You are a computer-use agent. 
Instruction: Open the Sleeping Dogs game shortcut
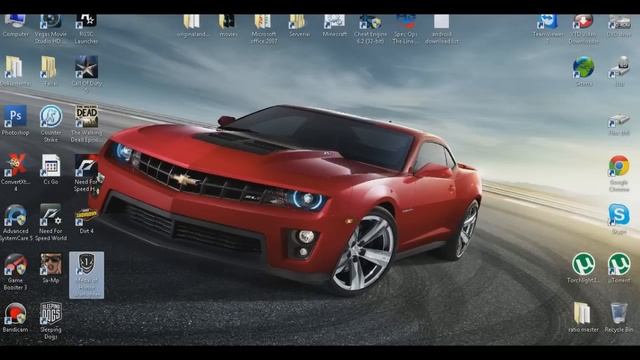51,320
